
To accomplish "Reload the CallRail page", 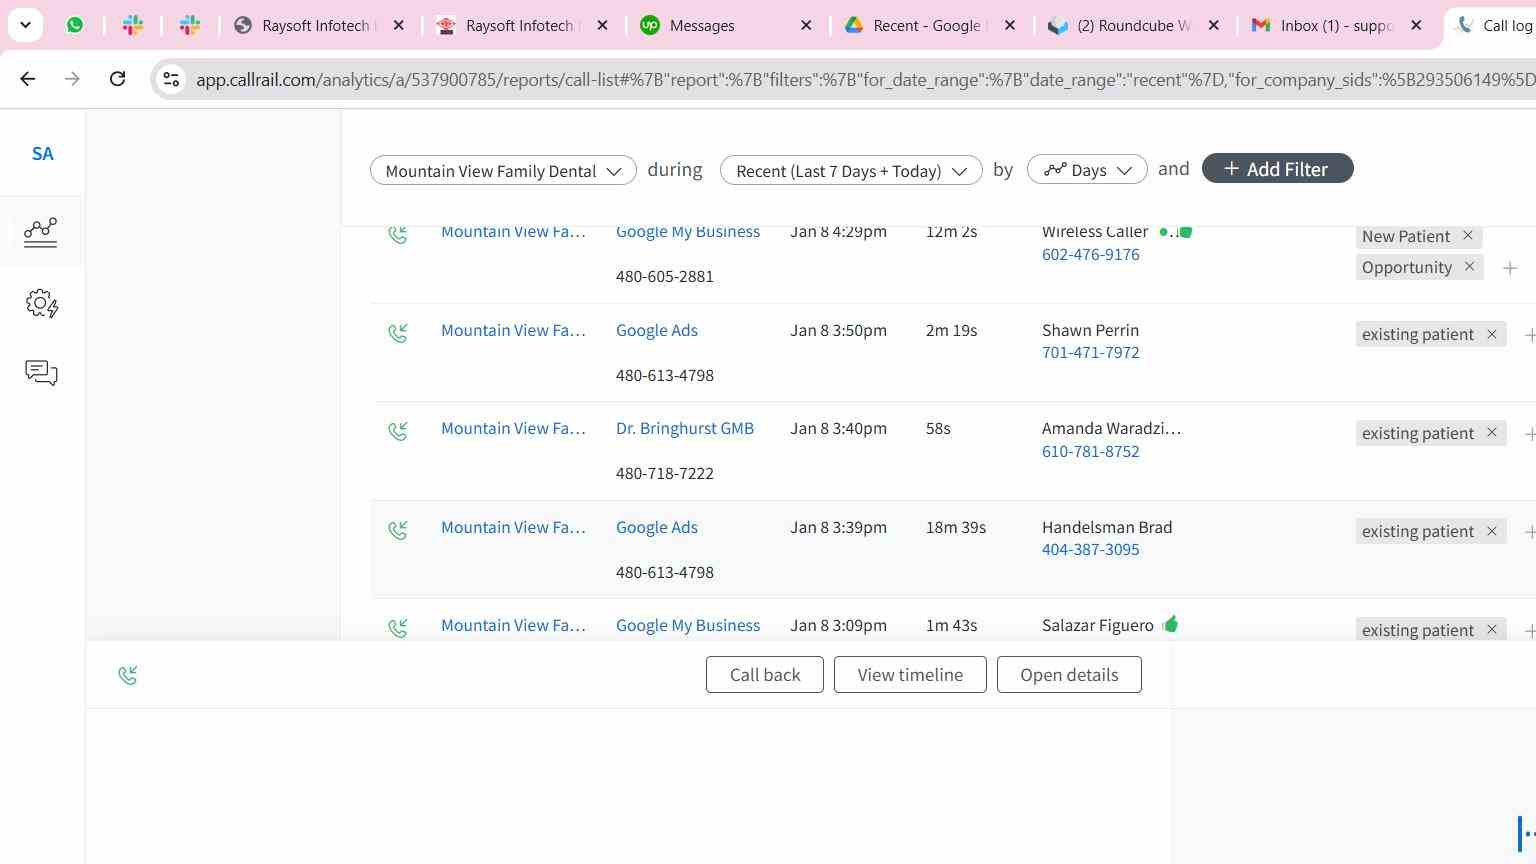I will point(117,79).
